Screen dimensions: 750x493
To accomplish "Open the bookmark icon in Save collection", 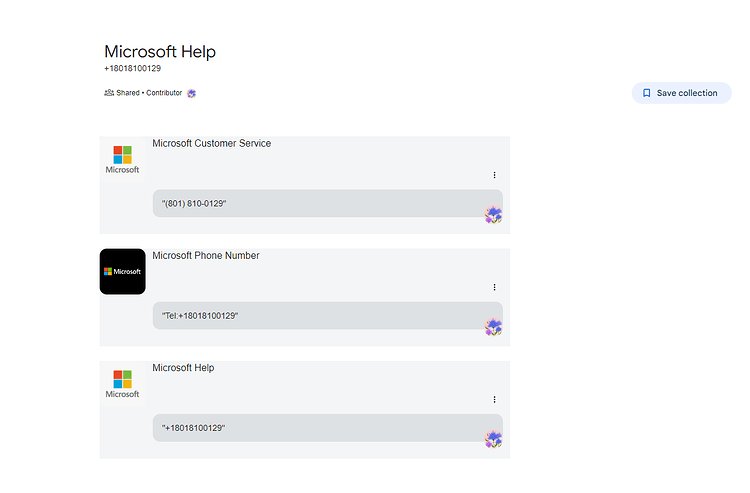I will point(646,93).
